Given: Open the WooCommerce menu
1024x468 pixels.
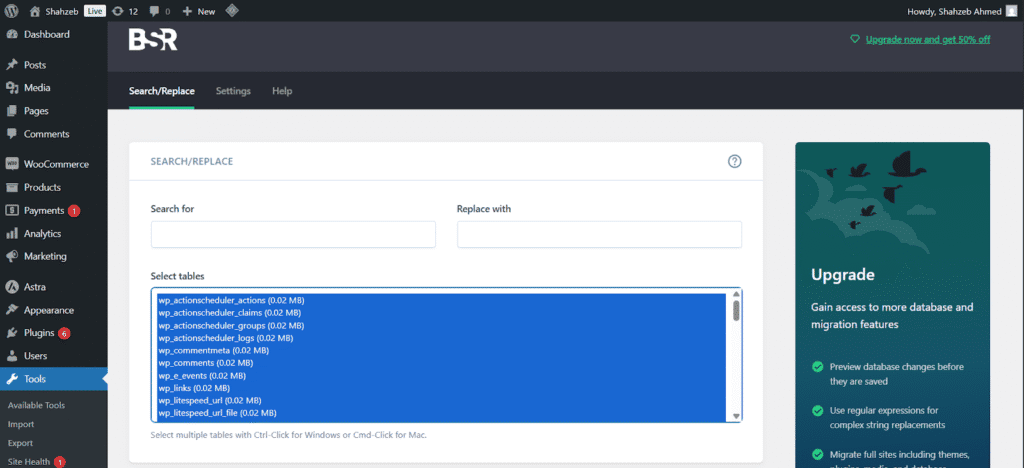Looking at the screenshot, I should click(54, 164).
